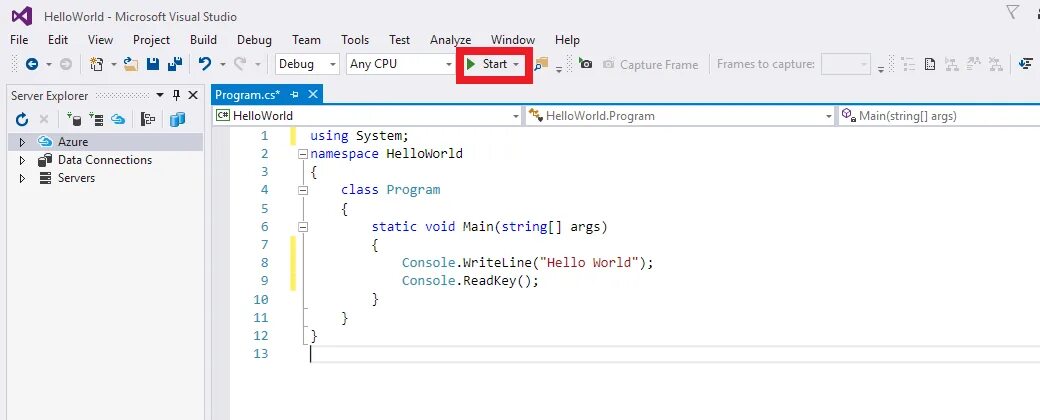Click the "Hello World" string in code
1040x420 pixels.
tap(589, 263)
